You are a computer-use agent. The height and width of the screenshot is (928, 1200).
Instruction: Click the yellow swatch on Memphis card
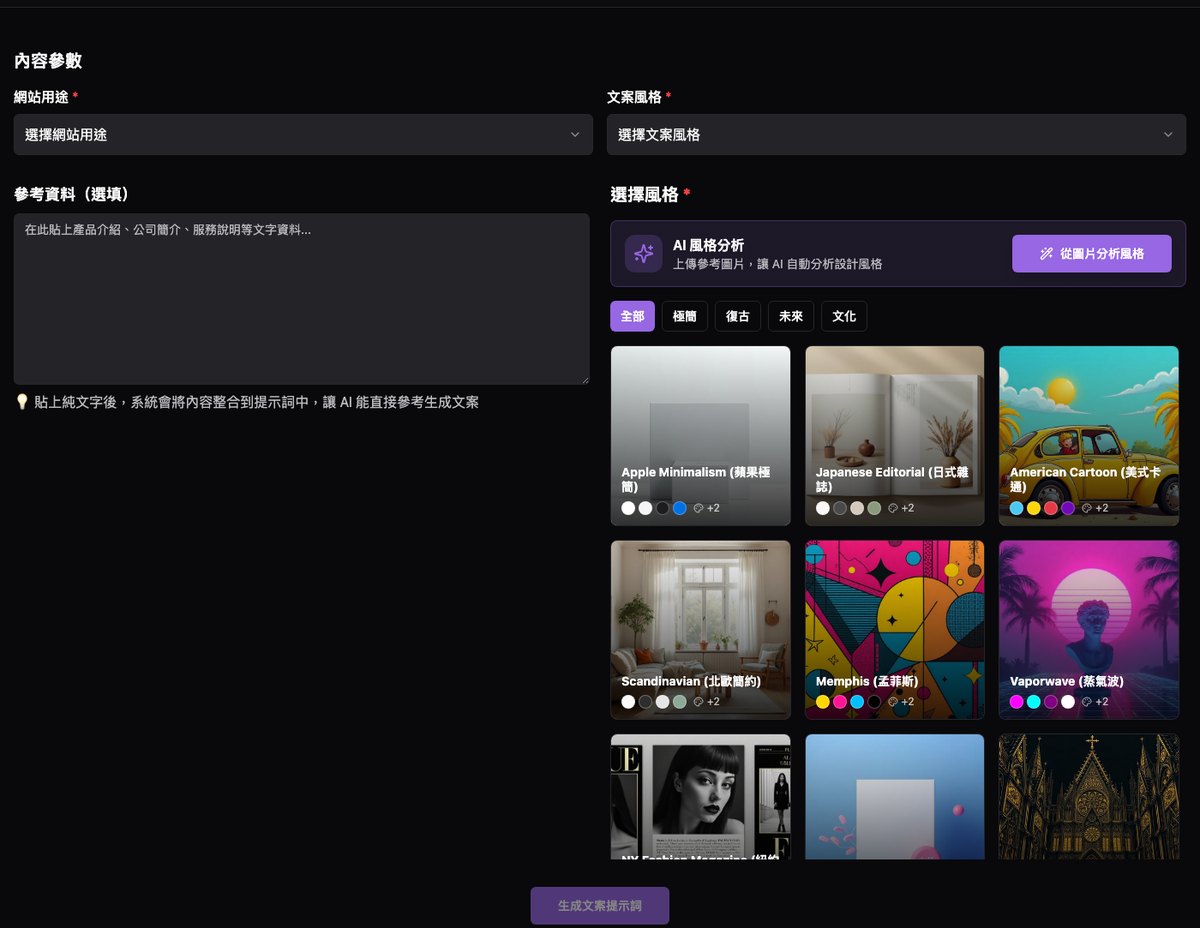823,702
